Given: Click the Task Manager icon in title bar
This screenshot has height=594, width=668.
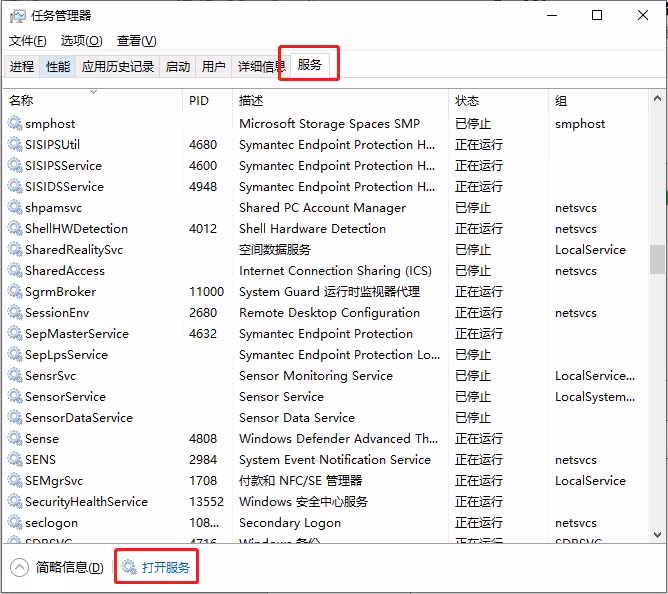Looking at the screenshot, I should click(x=17, y=16).
